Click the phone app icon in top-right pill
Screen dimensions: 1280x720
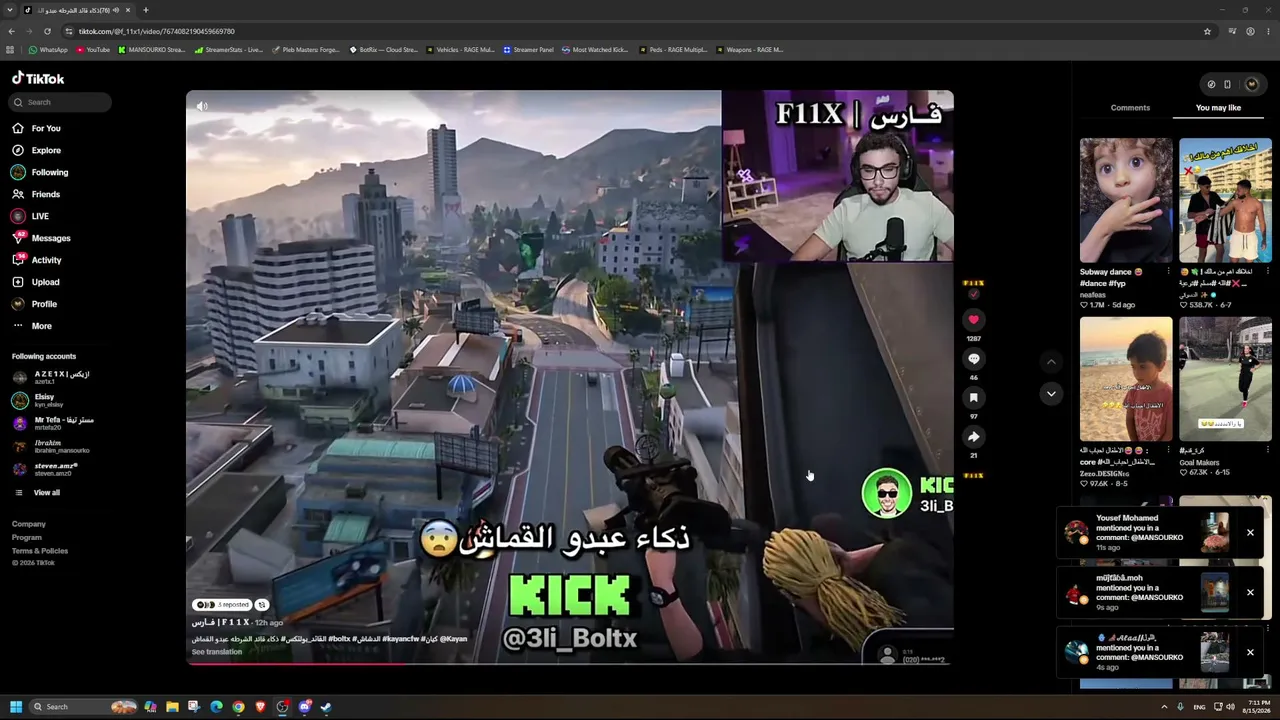(1227, 84)
